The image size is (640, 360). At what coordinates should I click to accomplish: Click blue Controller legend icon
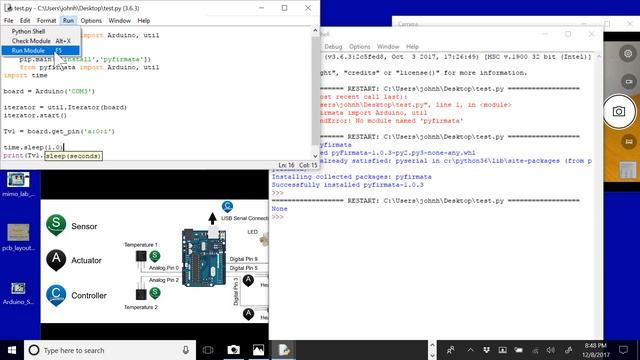point(56,295)
